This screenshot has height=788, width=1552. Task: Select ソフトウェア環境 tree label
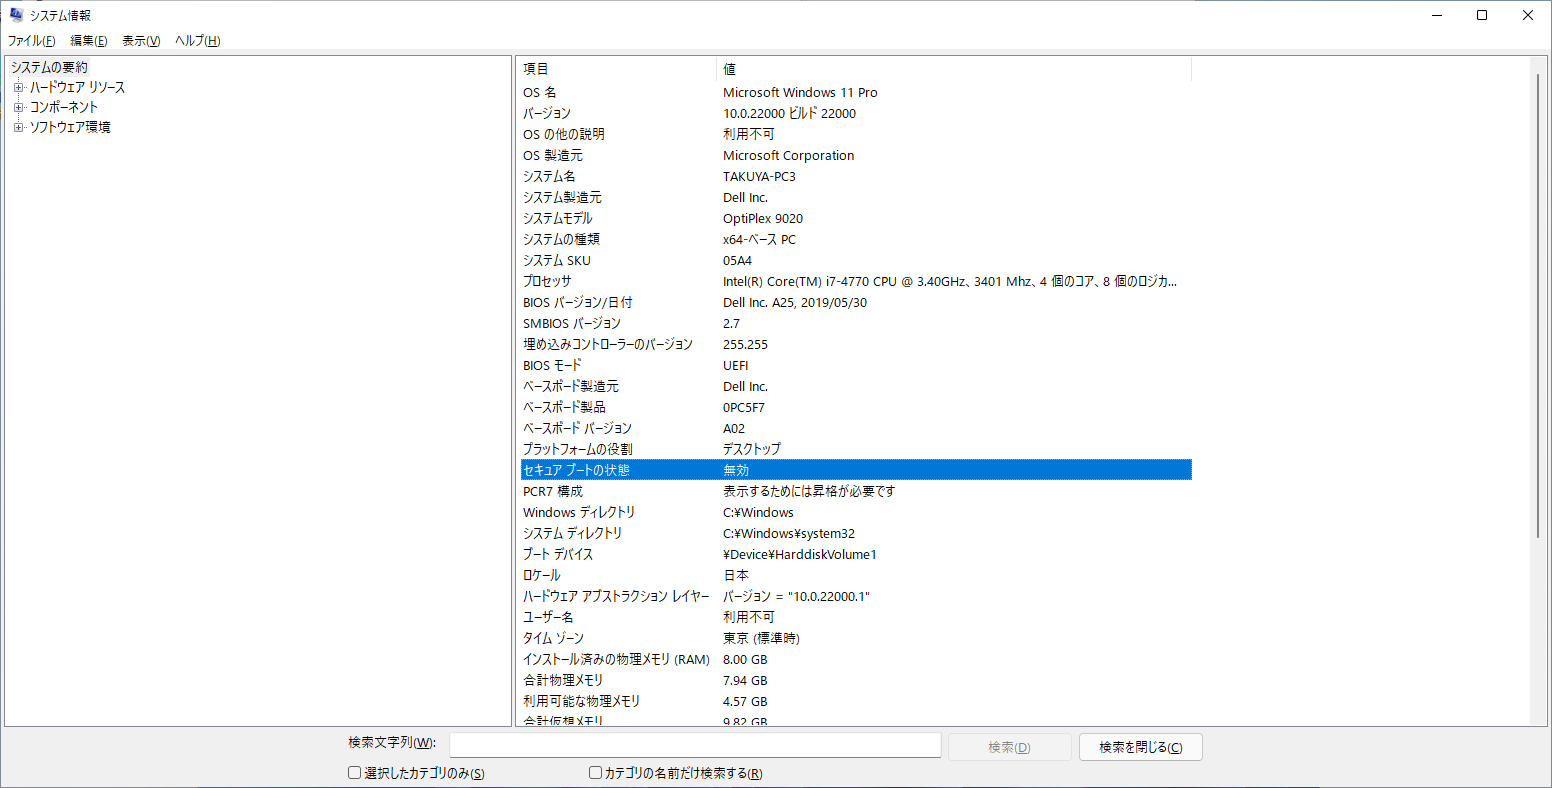coord(70,128)
